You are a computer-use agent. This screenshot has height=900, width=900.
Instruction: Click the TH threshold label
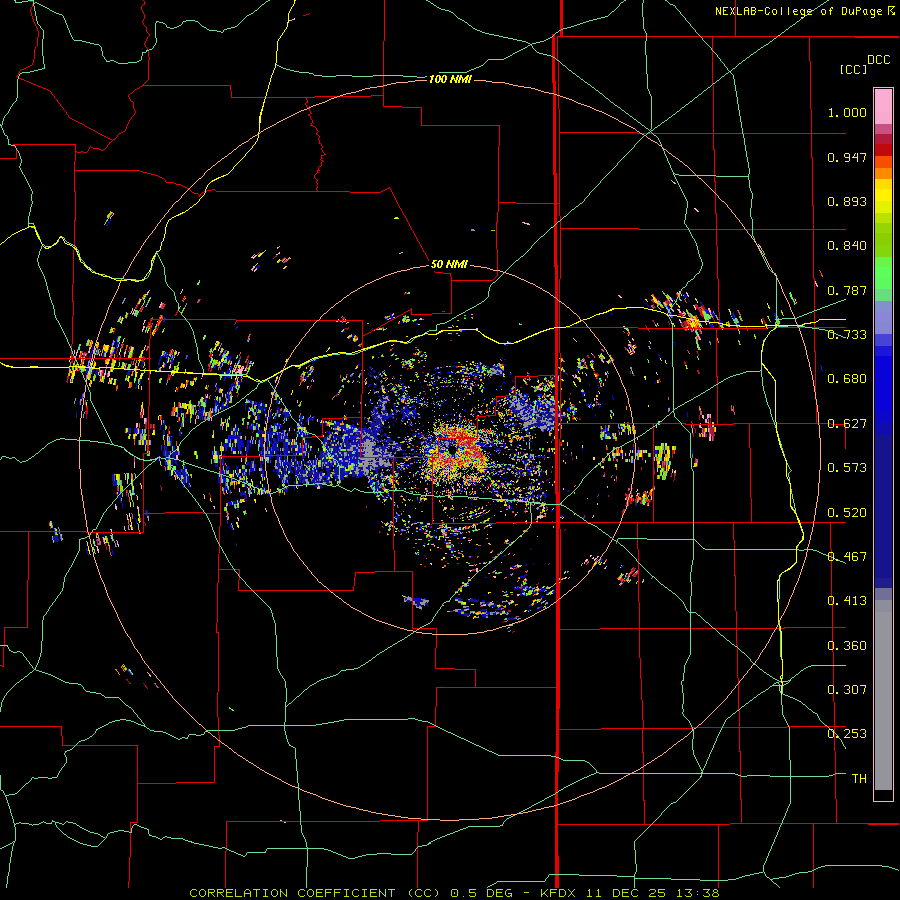859,779
